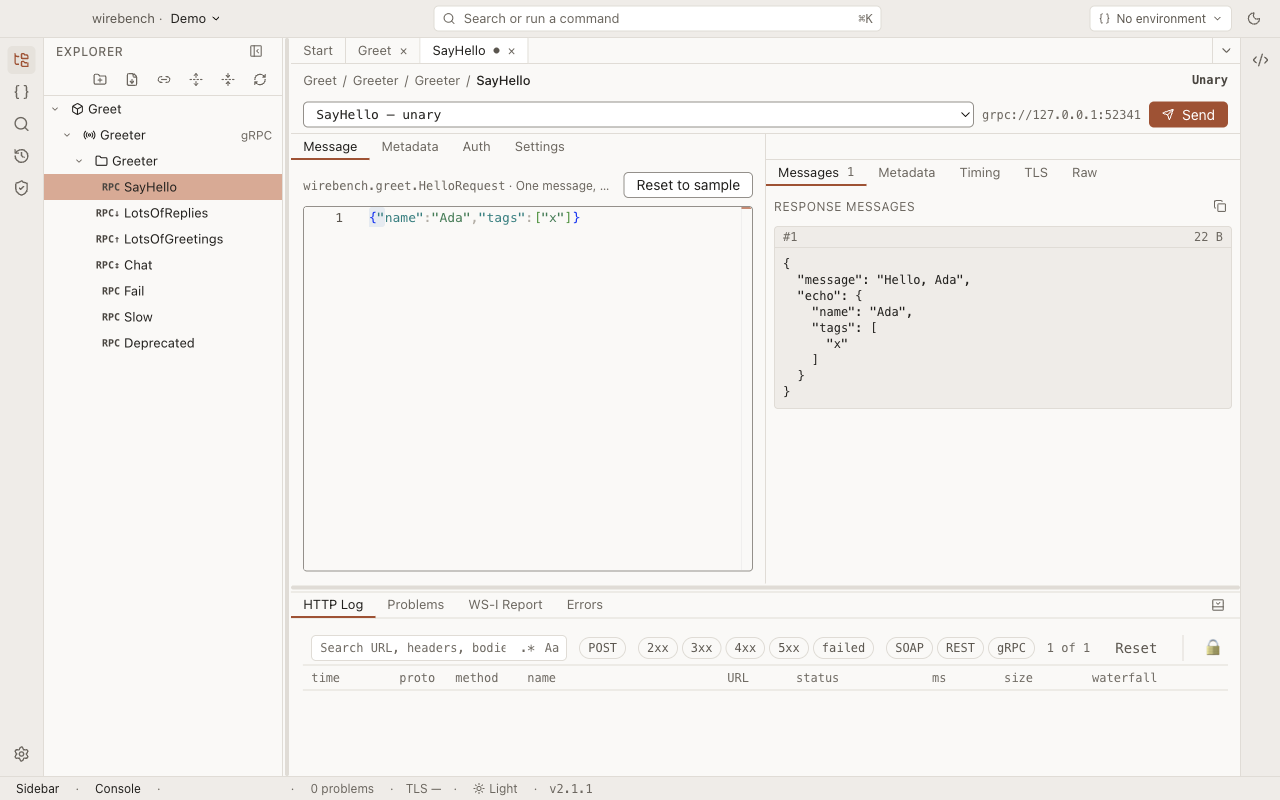This screenshot has width=1280, height=800.
Task: Click the collapse all icon in Explorer toolbar
Action: 228,79
